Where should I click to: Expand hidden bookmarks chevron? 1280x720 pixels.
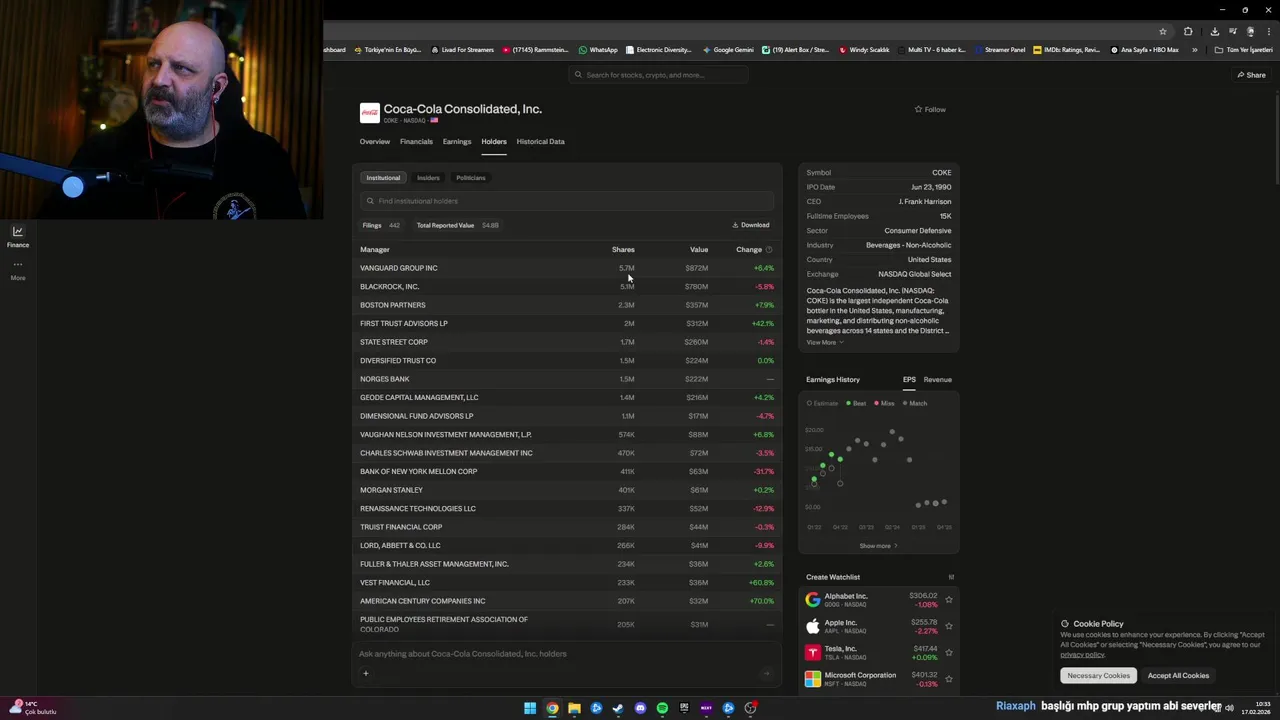[1194, 50]
